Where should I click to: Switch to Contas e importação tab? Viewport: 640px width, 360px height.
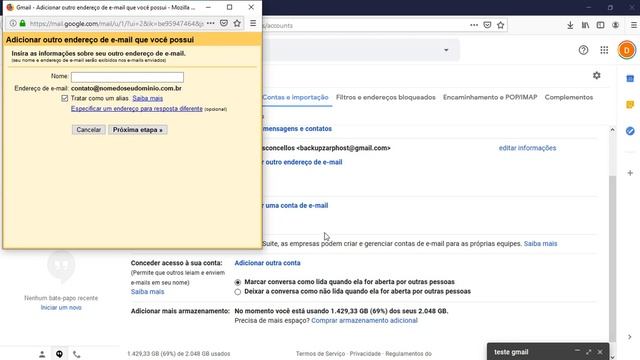tap(295, 97)
